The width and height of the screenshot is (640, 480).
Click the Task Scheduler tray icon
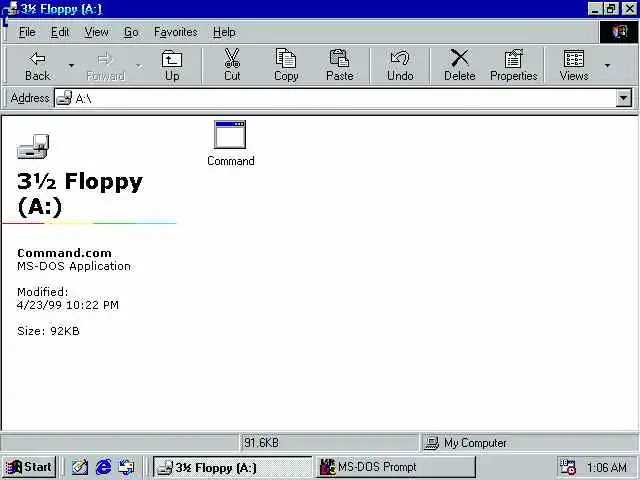tap(567, 467)
